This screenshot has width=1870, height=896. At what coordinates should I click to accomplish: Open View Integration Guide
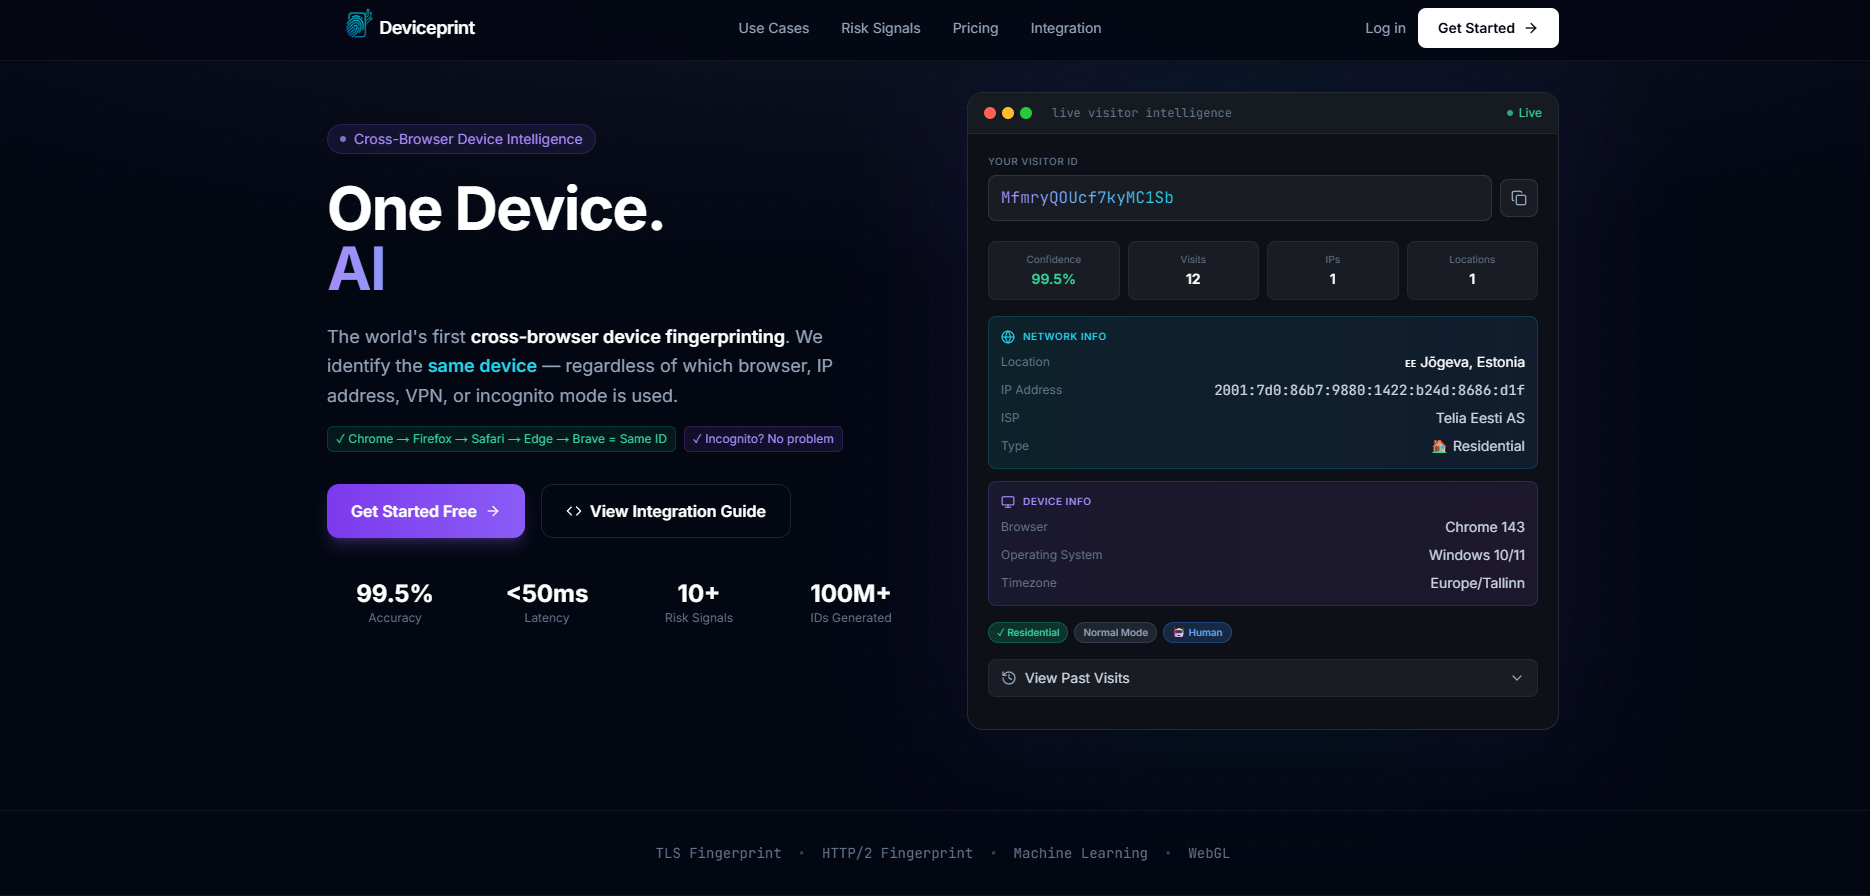(x=666, y=511)
